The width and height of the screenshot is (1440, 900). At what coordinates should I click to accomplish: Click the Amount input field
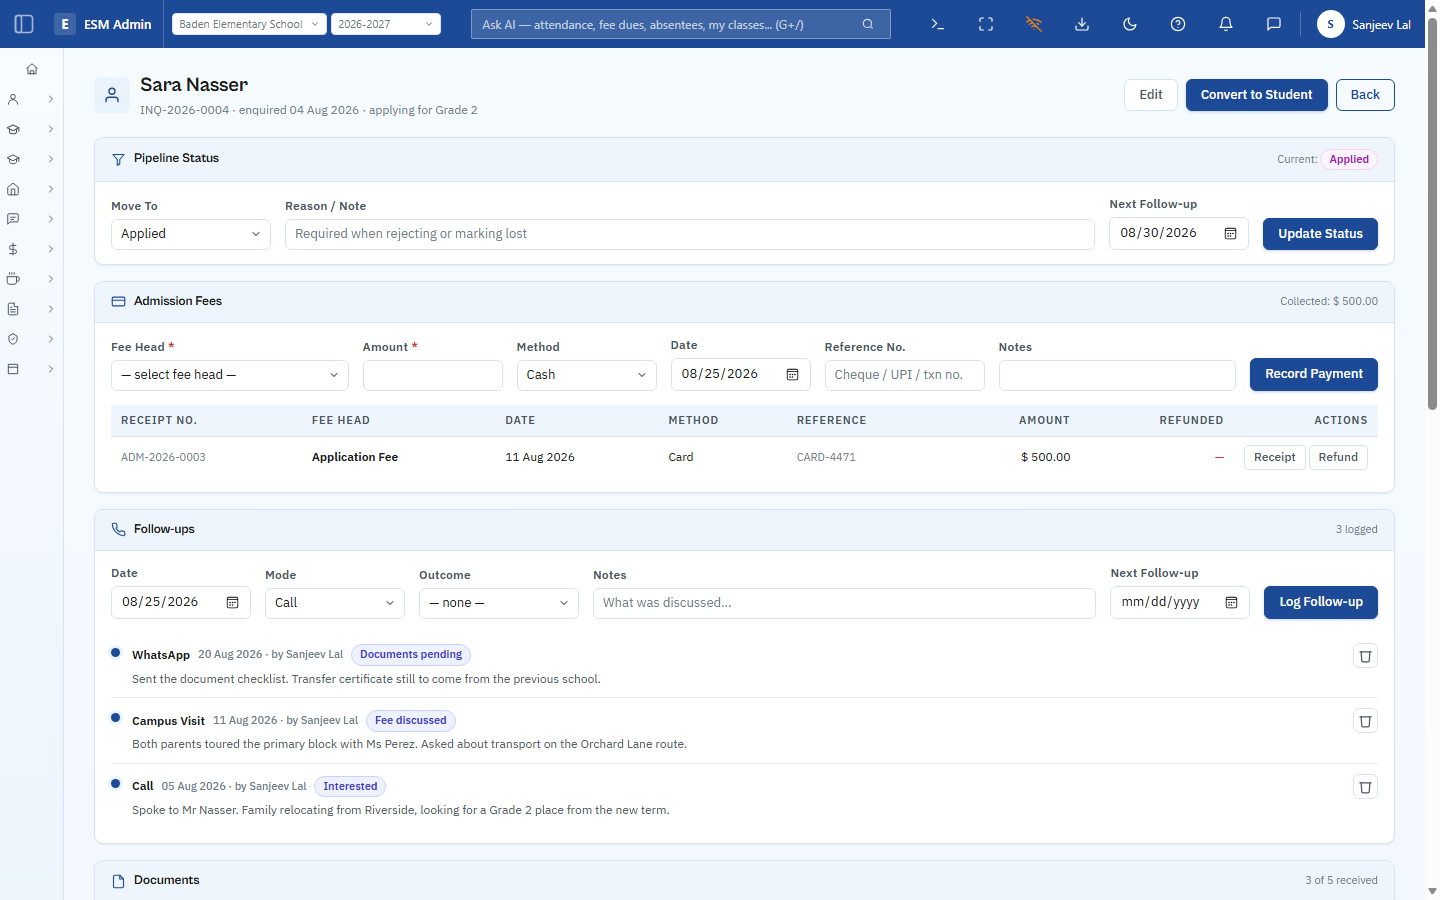point(433,375)
